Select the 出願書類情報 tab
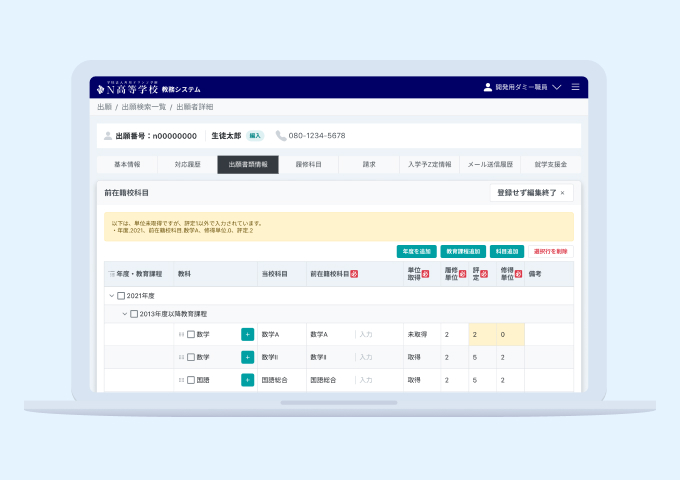 pyautogui.click(x=248, y=164)
